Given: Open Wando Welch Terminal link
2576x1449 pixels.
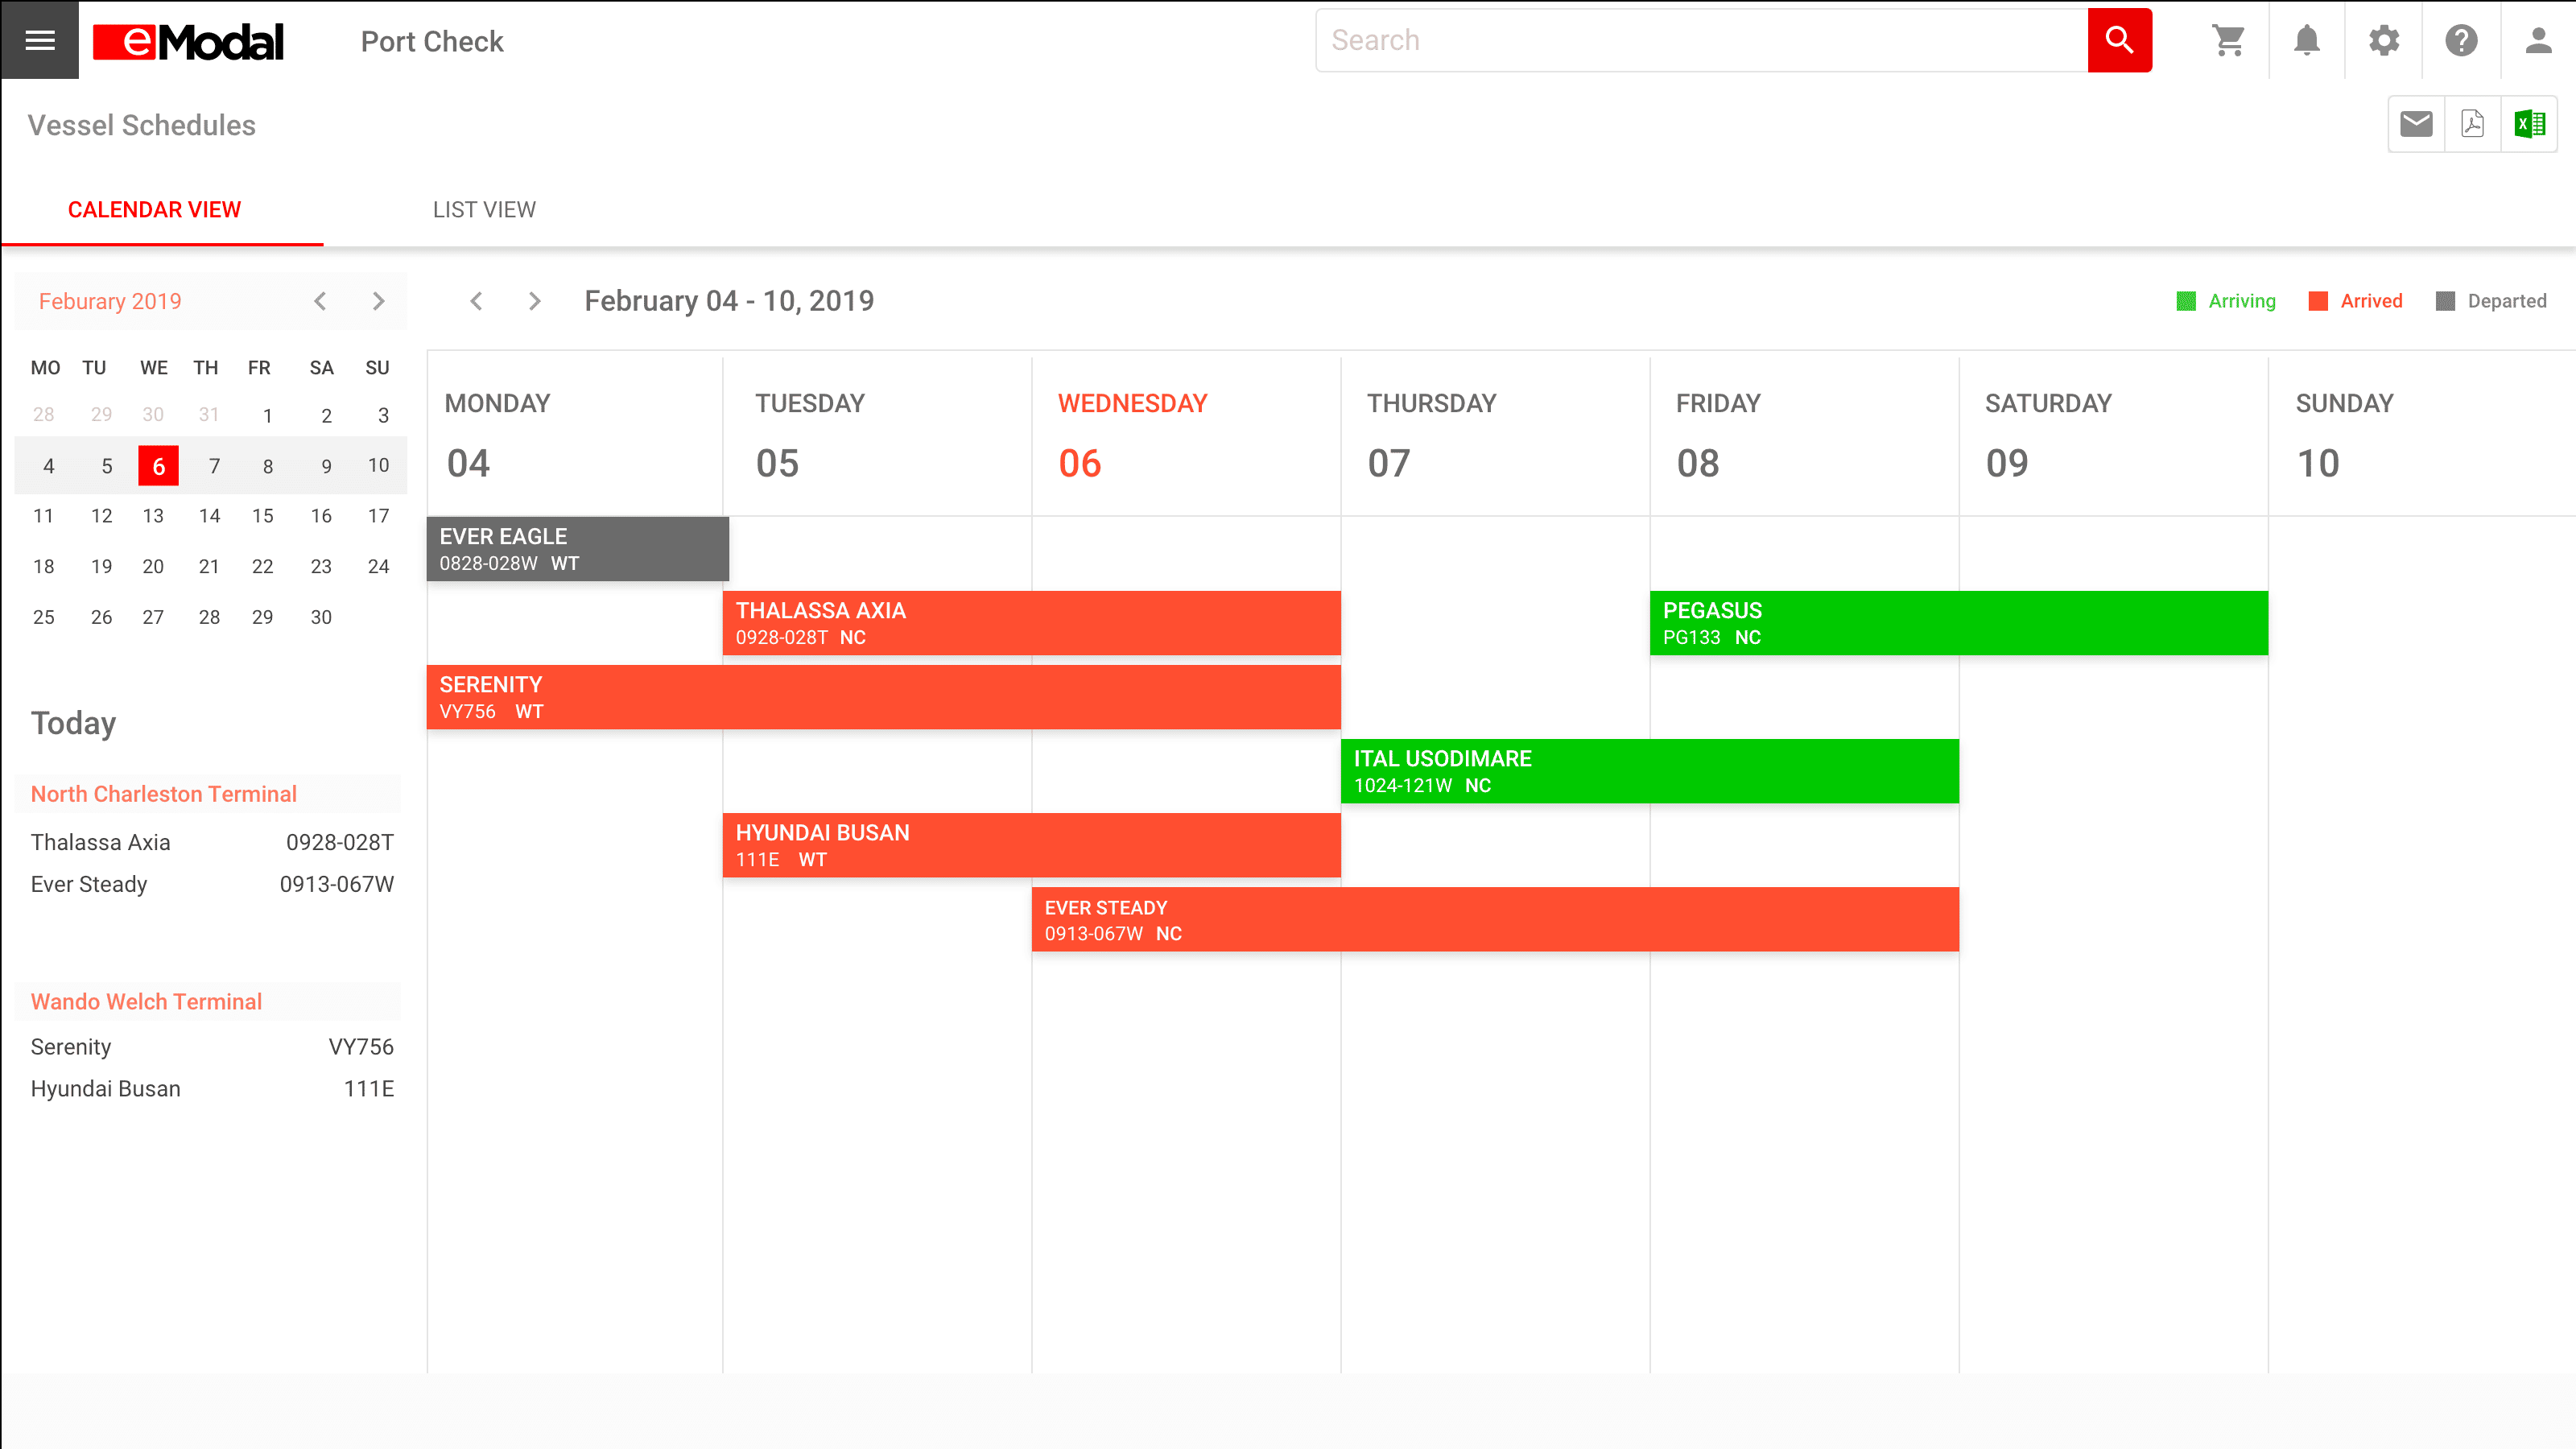Looking at the screenshot, I should [x=146, y=1002].
